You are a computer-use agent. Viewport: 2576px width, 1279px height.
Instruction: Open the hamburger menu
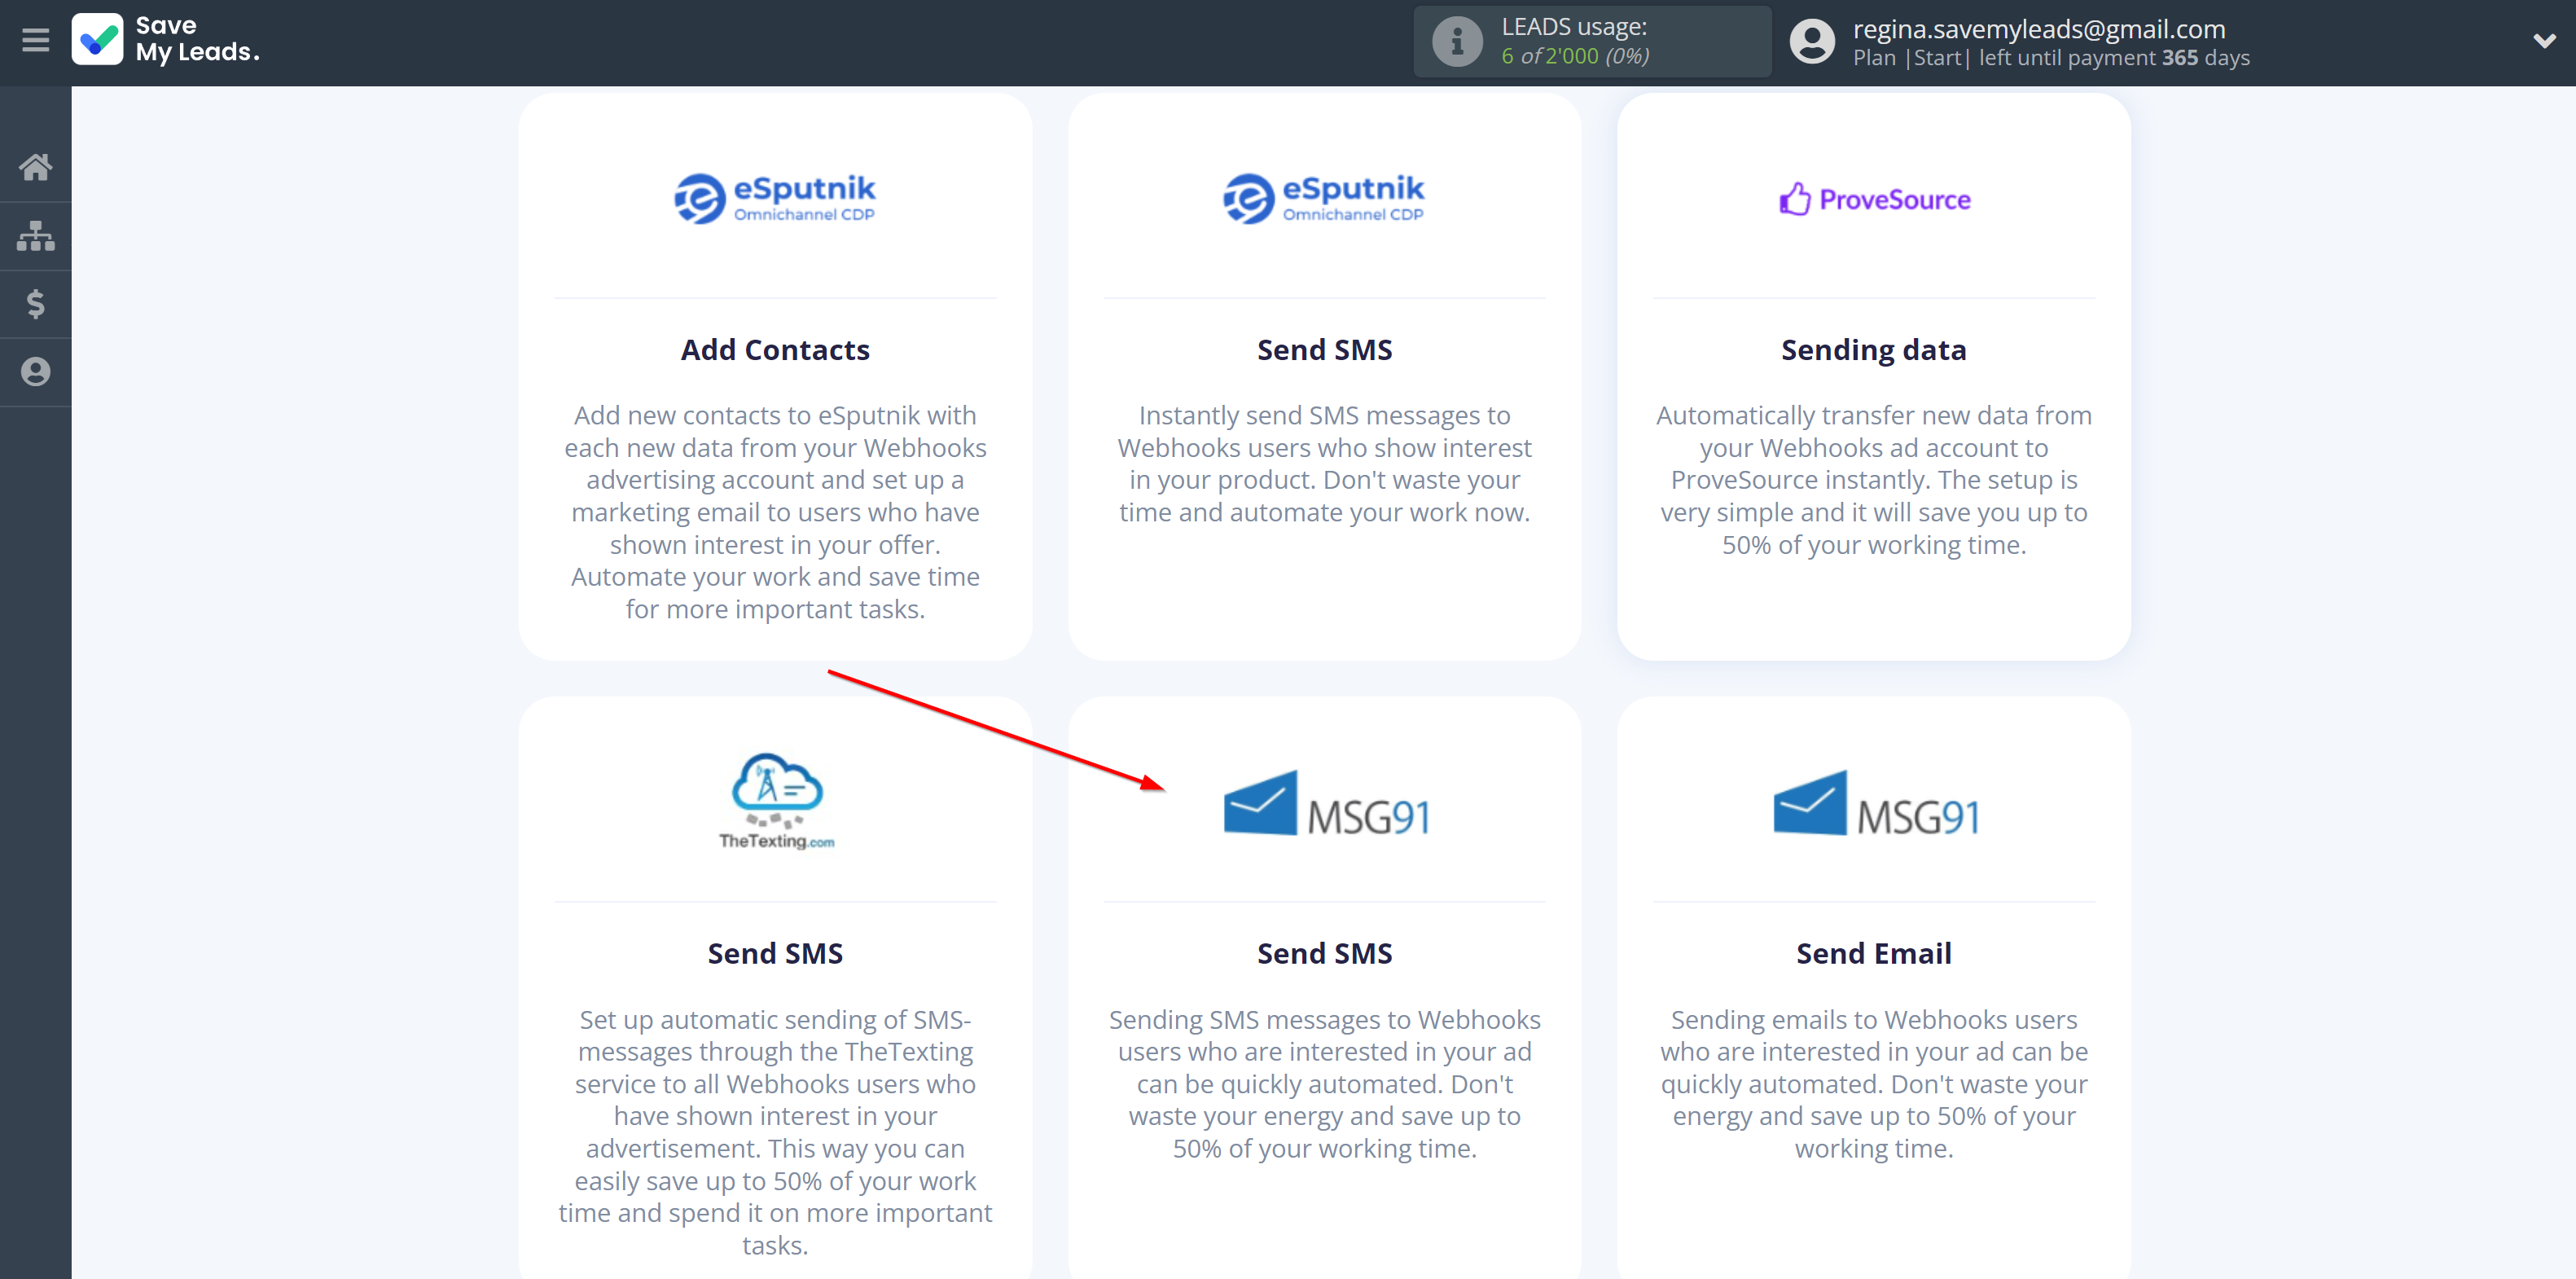(35, 40)
